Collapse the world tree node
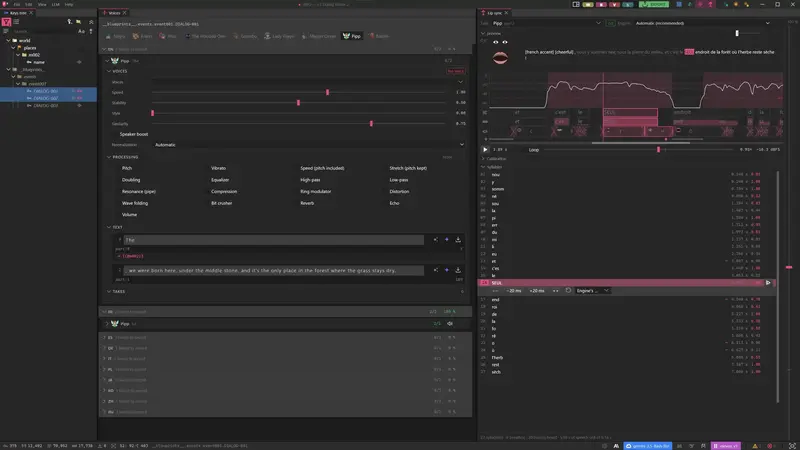800x450 pixels. pyautogui.click(x=9, y=40)
